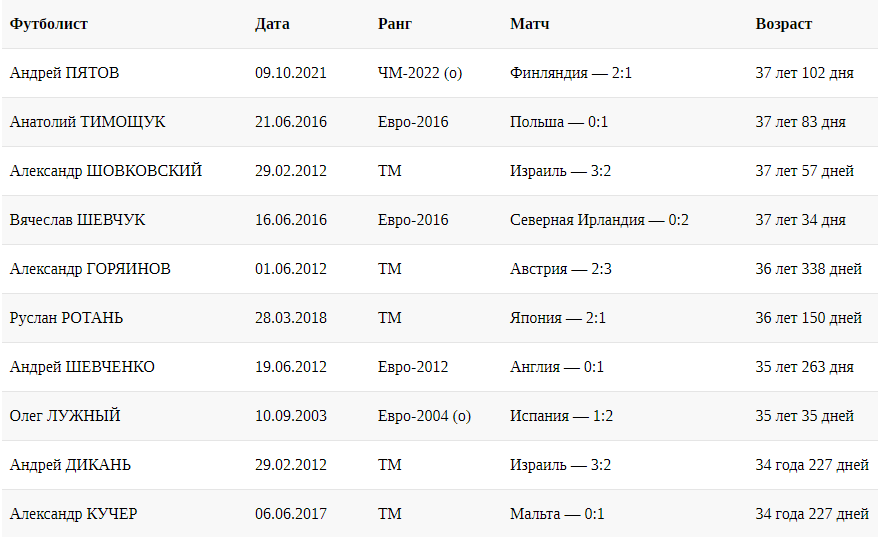The width and height of the screenshot is (878, 537).
Task: Select player name Анатолий ТИМОЩУК
Action: (88, 122)
